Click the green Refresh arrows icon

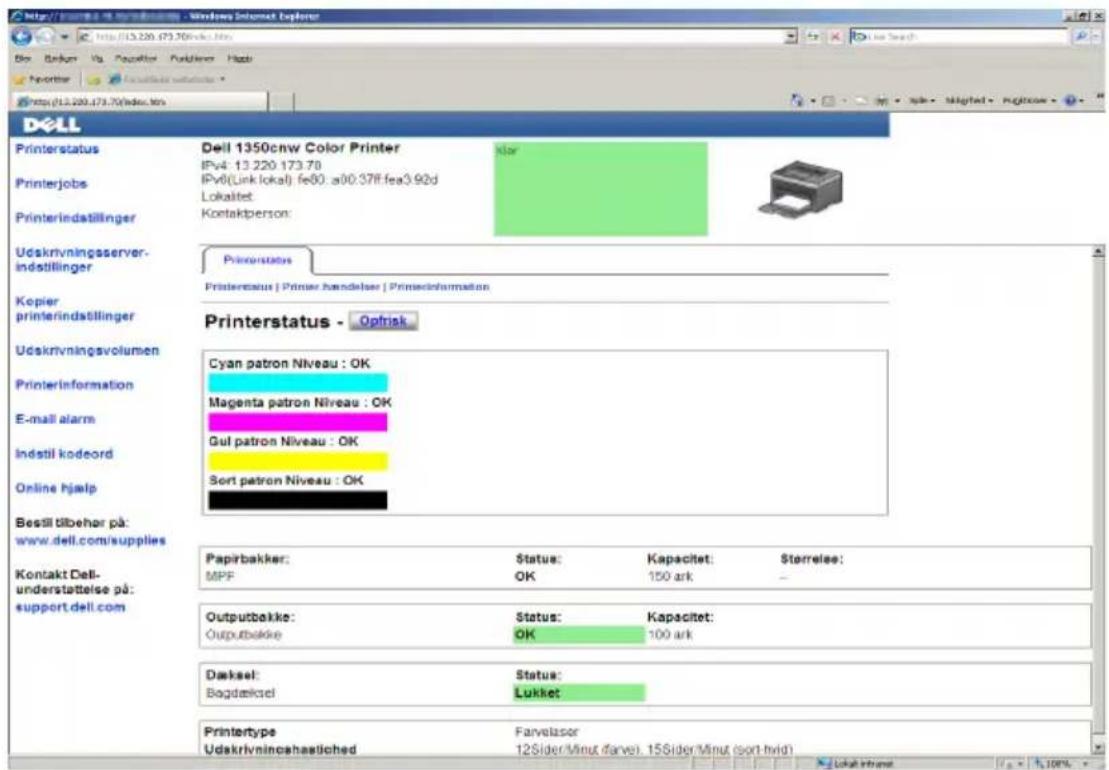813,36
